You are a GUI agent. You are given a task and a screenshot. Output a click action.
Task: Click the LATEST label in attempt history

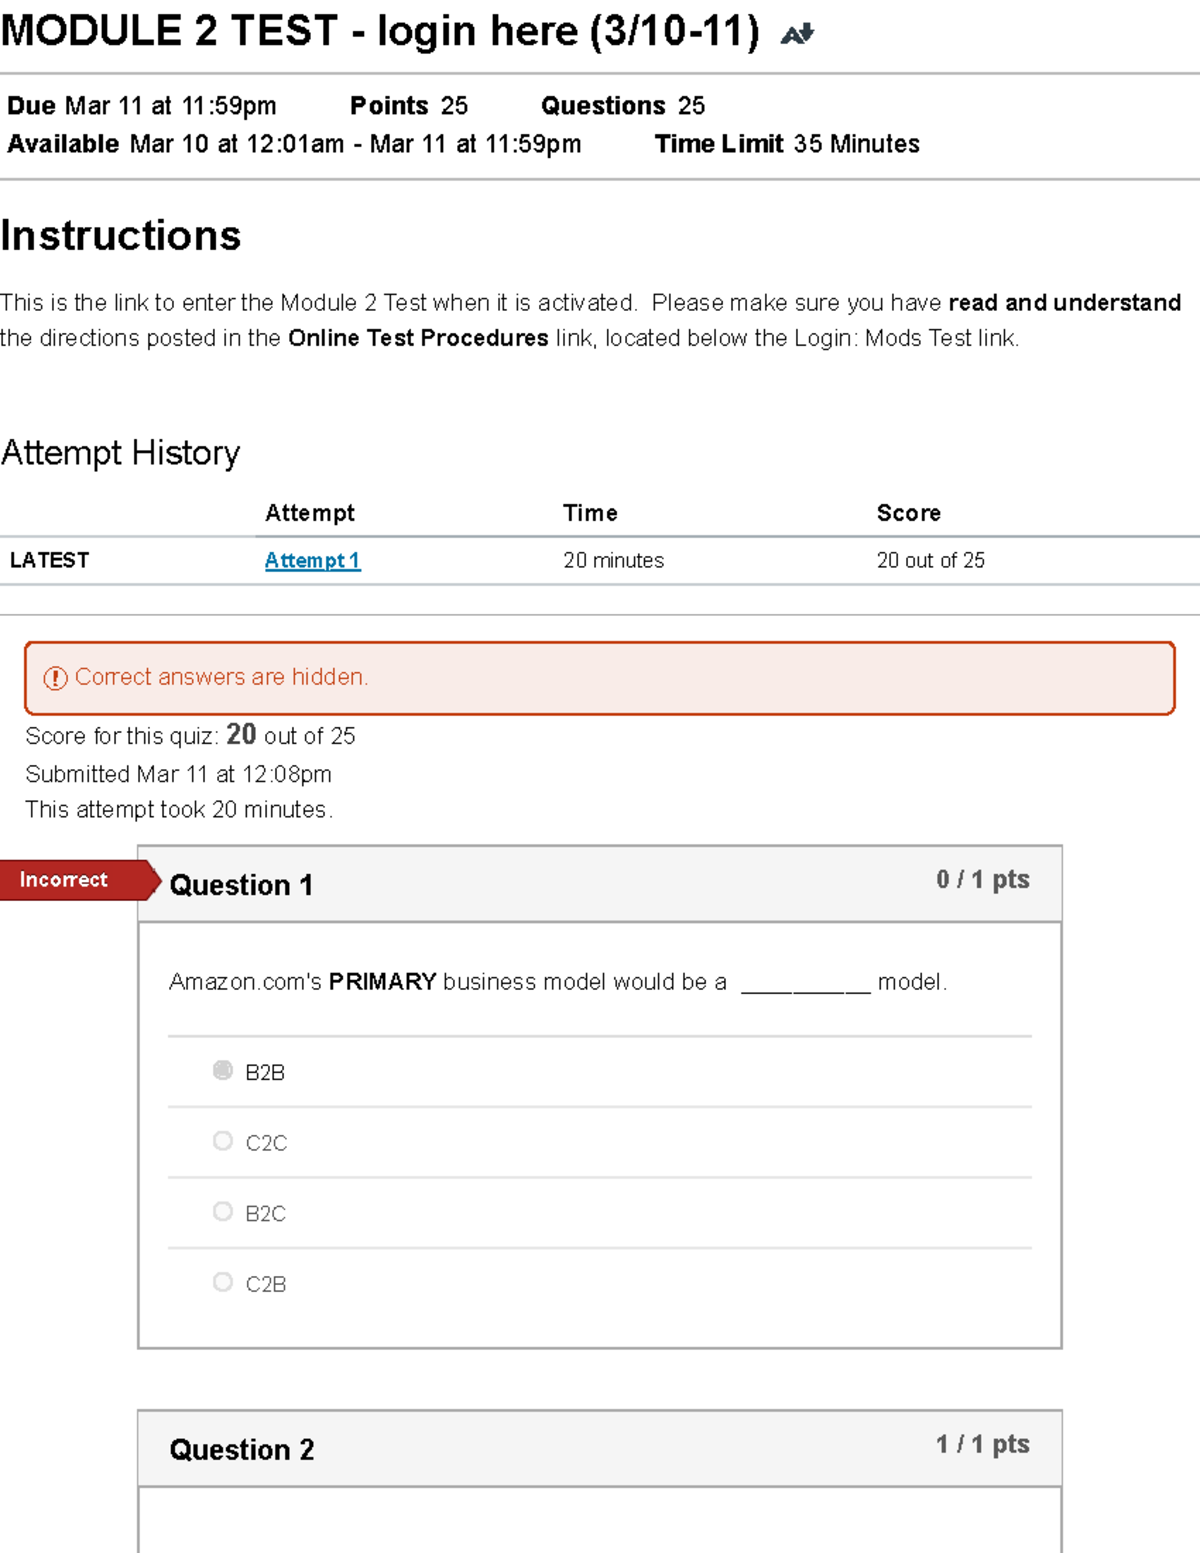50,560
